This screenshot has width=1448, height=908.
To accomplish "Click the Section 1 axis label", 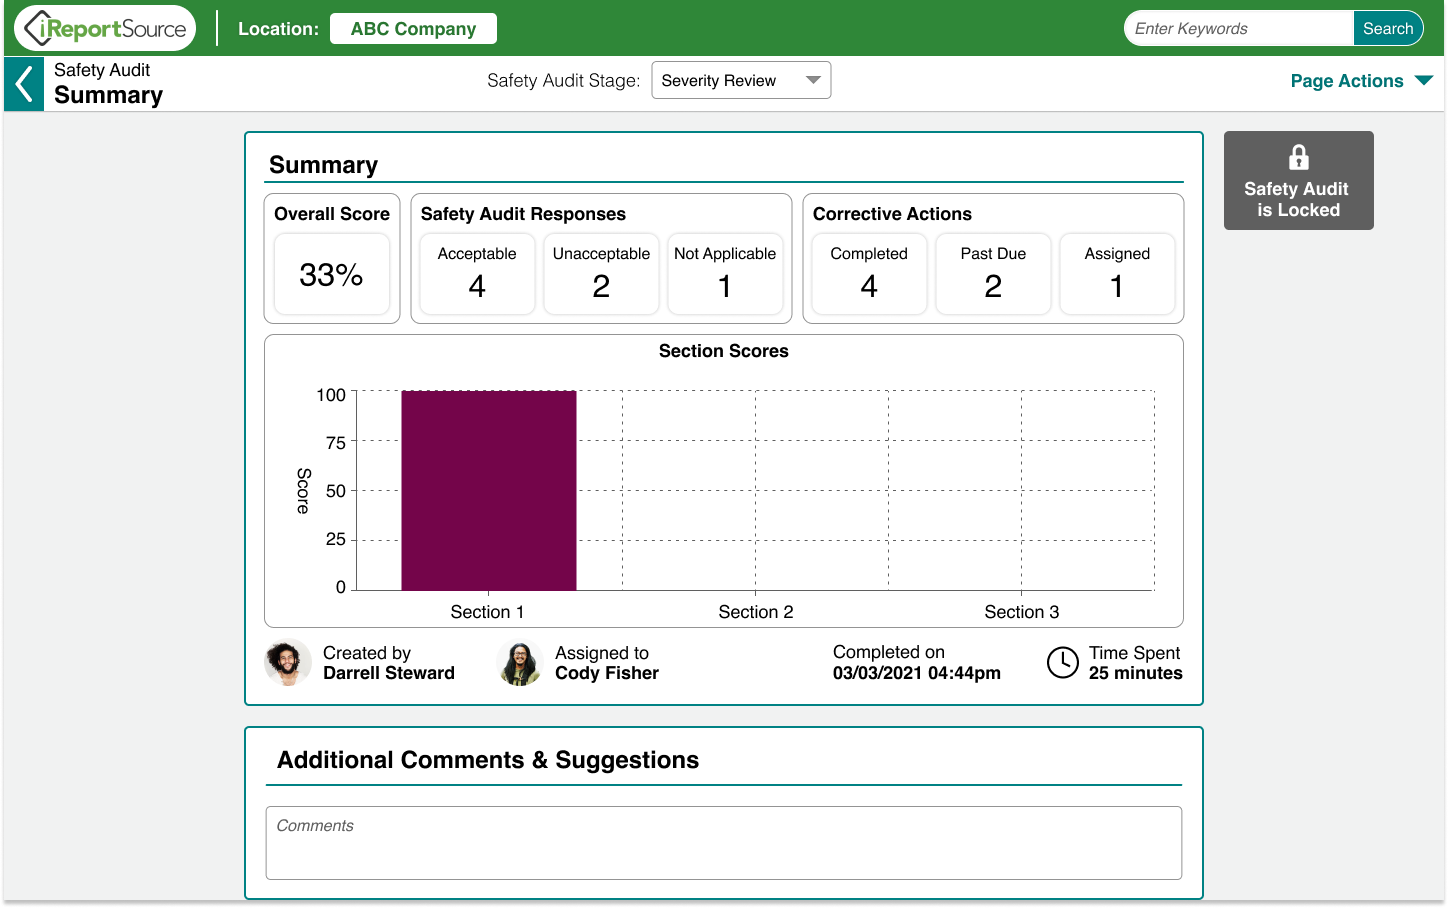I will pyautogui.click(x=487, y=612).
